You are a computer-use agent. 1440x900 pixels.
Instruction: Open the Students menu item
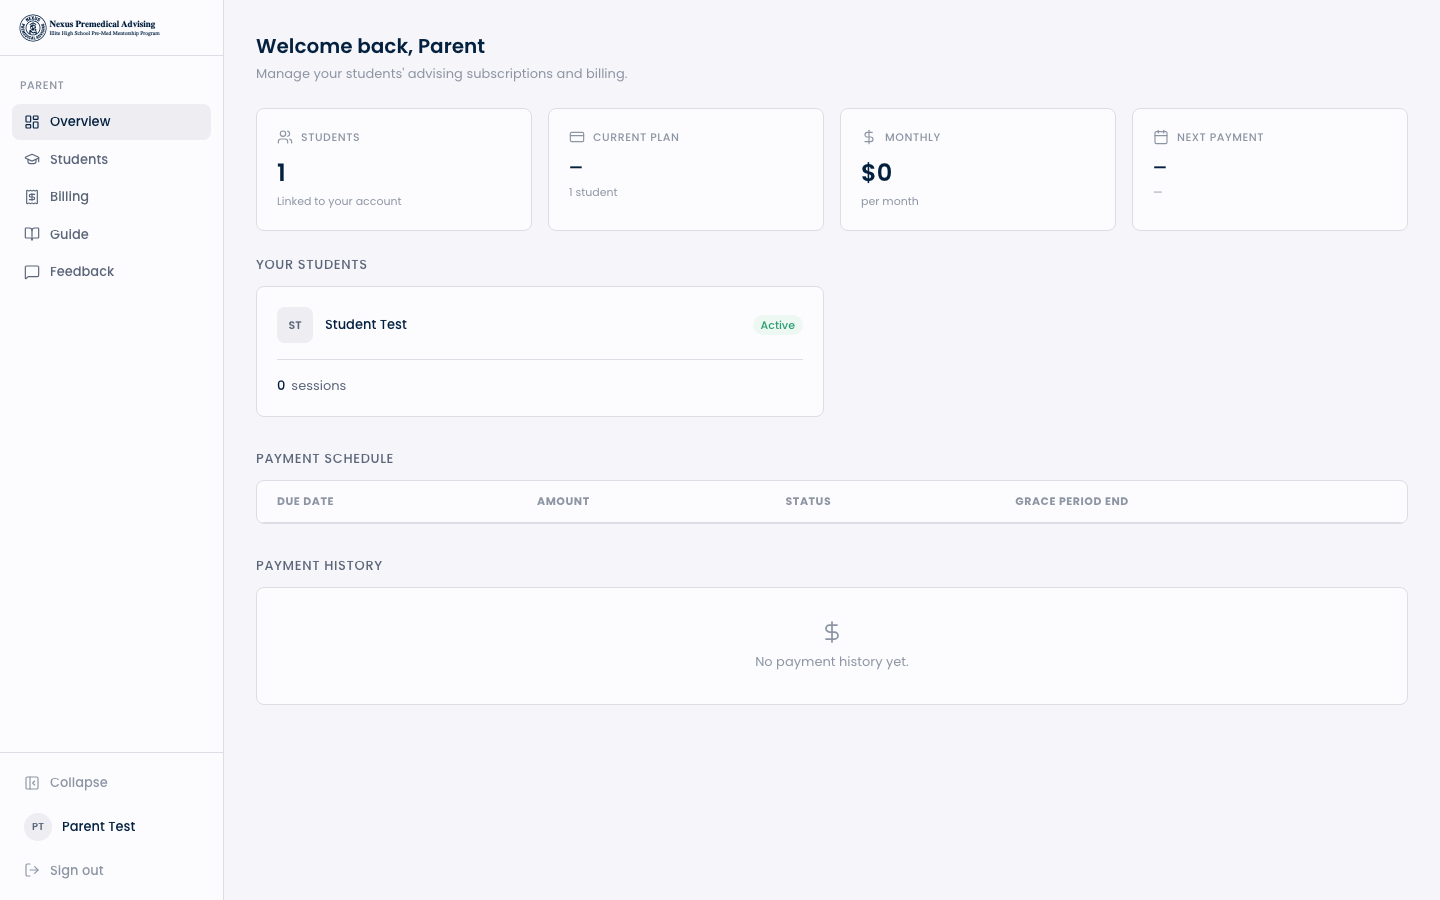coord(79,160)
